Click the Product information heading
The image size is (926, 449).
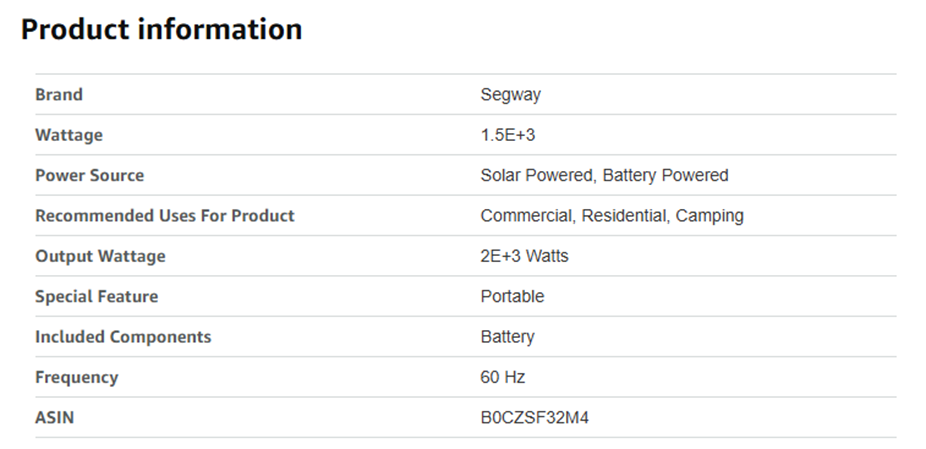click(161, 29)
